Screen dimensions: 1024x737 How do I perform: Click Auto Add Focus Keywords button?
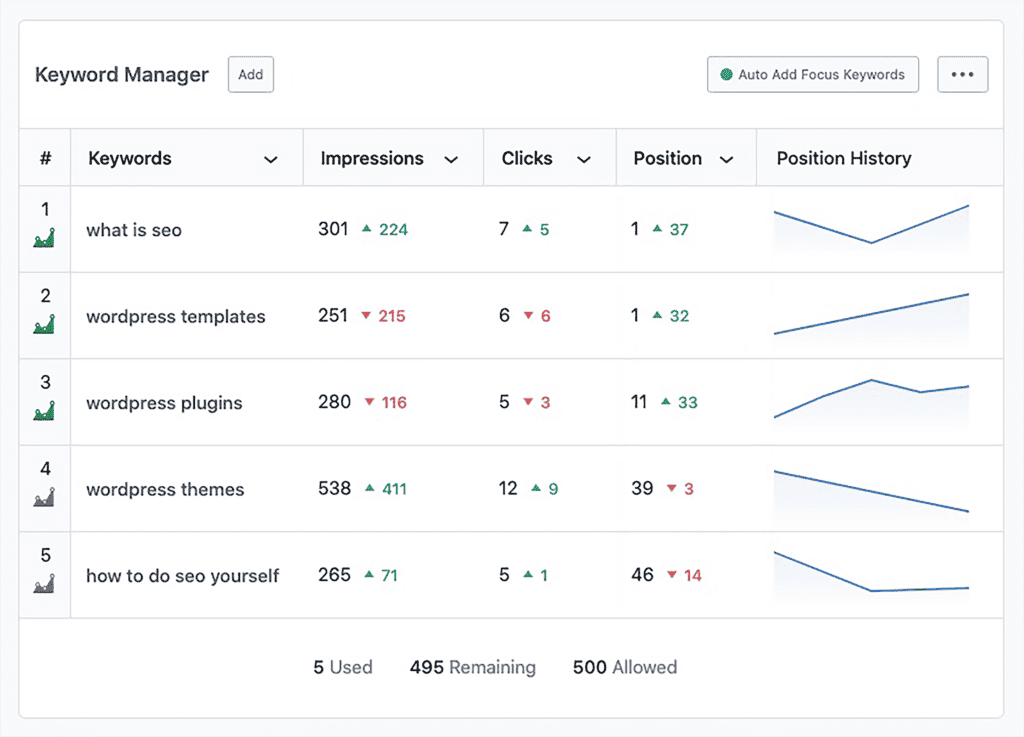click(812, 75)
